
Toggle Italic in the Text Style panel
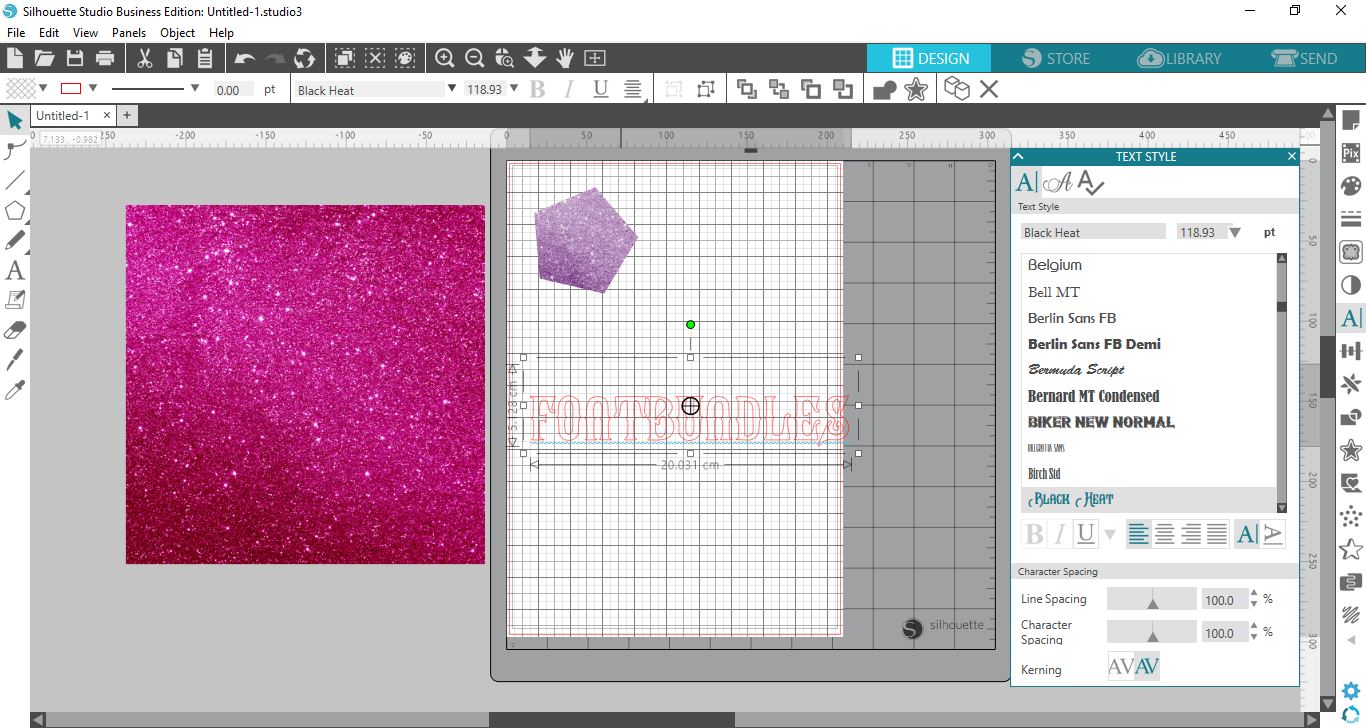pos(1060,534)
